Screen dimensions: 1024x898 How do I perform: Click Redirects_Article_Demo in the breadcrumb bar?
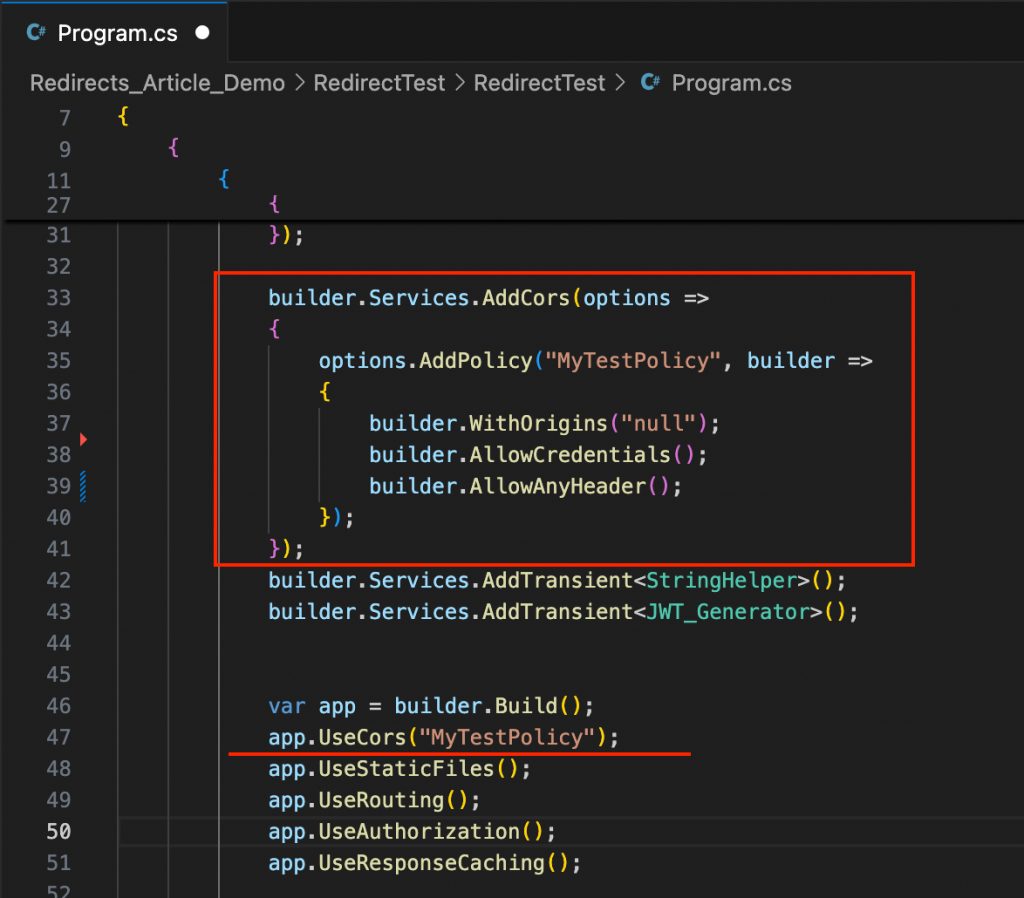point(156,83)
